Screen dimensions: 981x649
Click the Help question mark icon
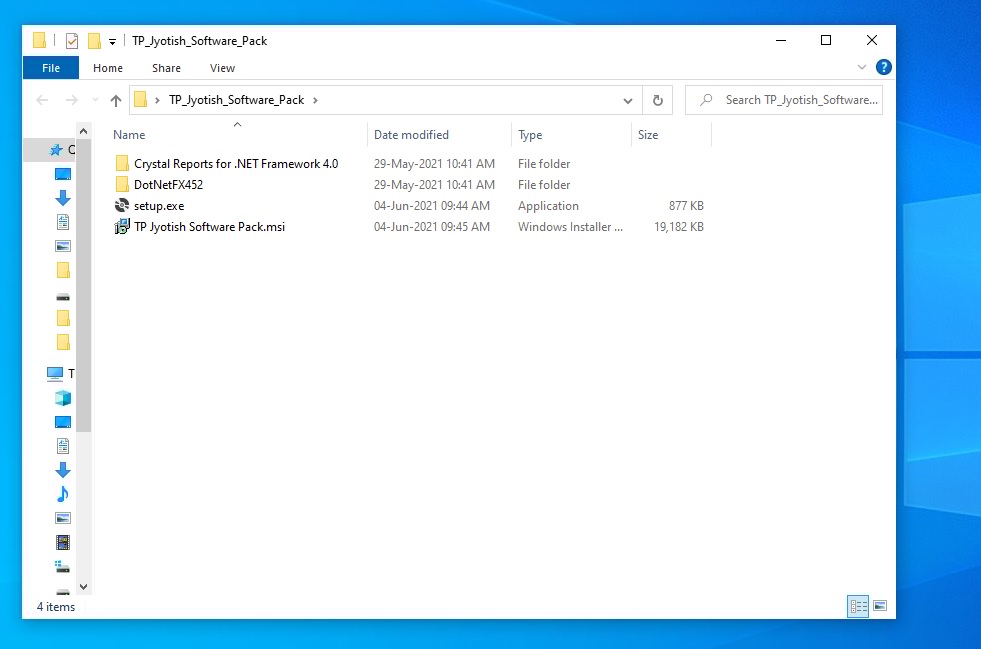883,67
